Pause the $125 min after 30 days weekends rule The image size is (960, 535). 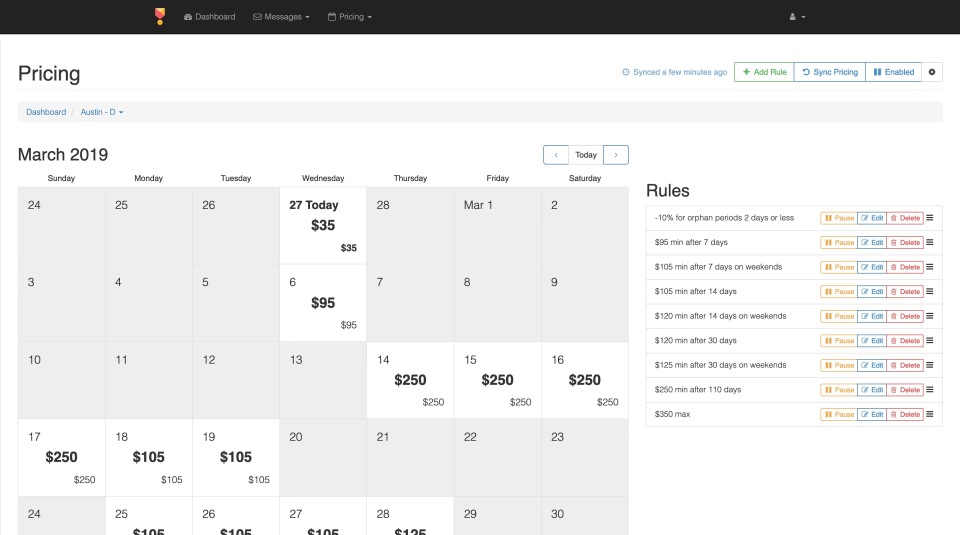coord(839,365)
